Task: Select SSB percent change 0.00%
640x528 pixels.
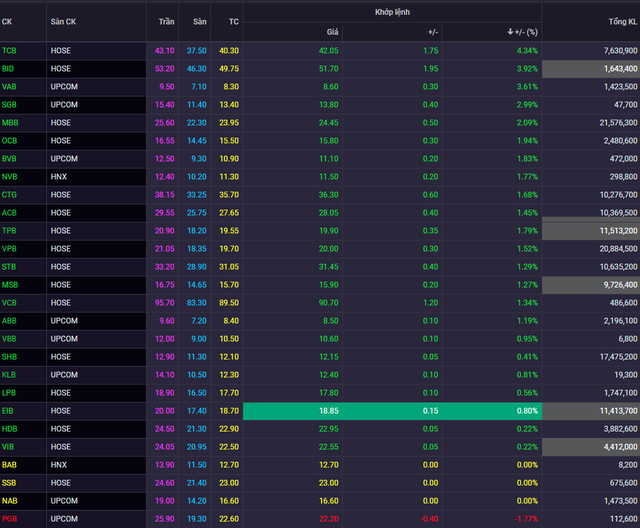Action: (527, 483)
